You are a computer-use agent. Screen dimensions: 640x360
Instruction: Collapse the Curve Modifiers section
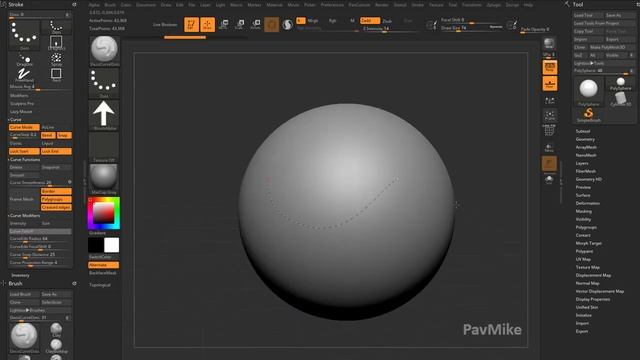[x=24, y=216]
